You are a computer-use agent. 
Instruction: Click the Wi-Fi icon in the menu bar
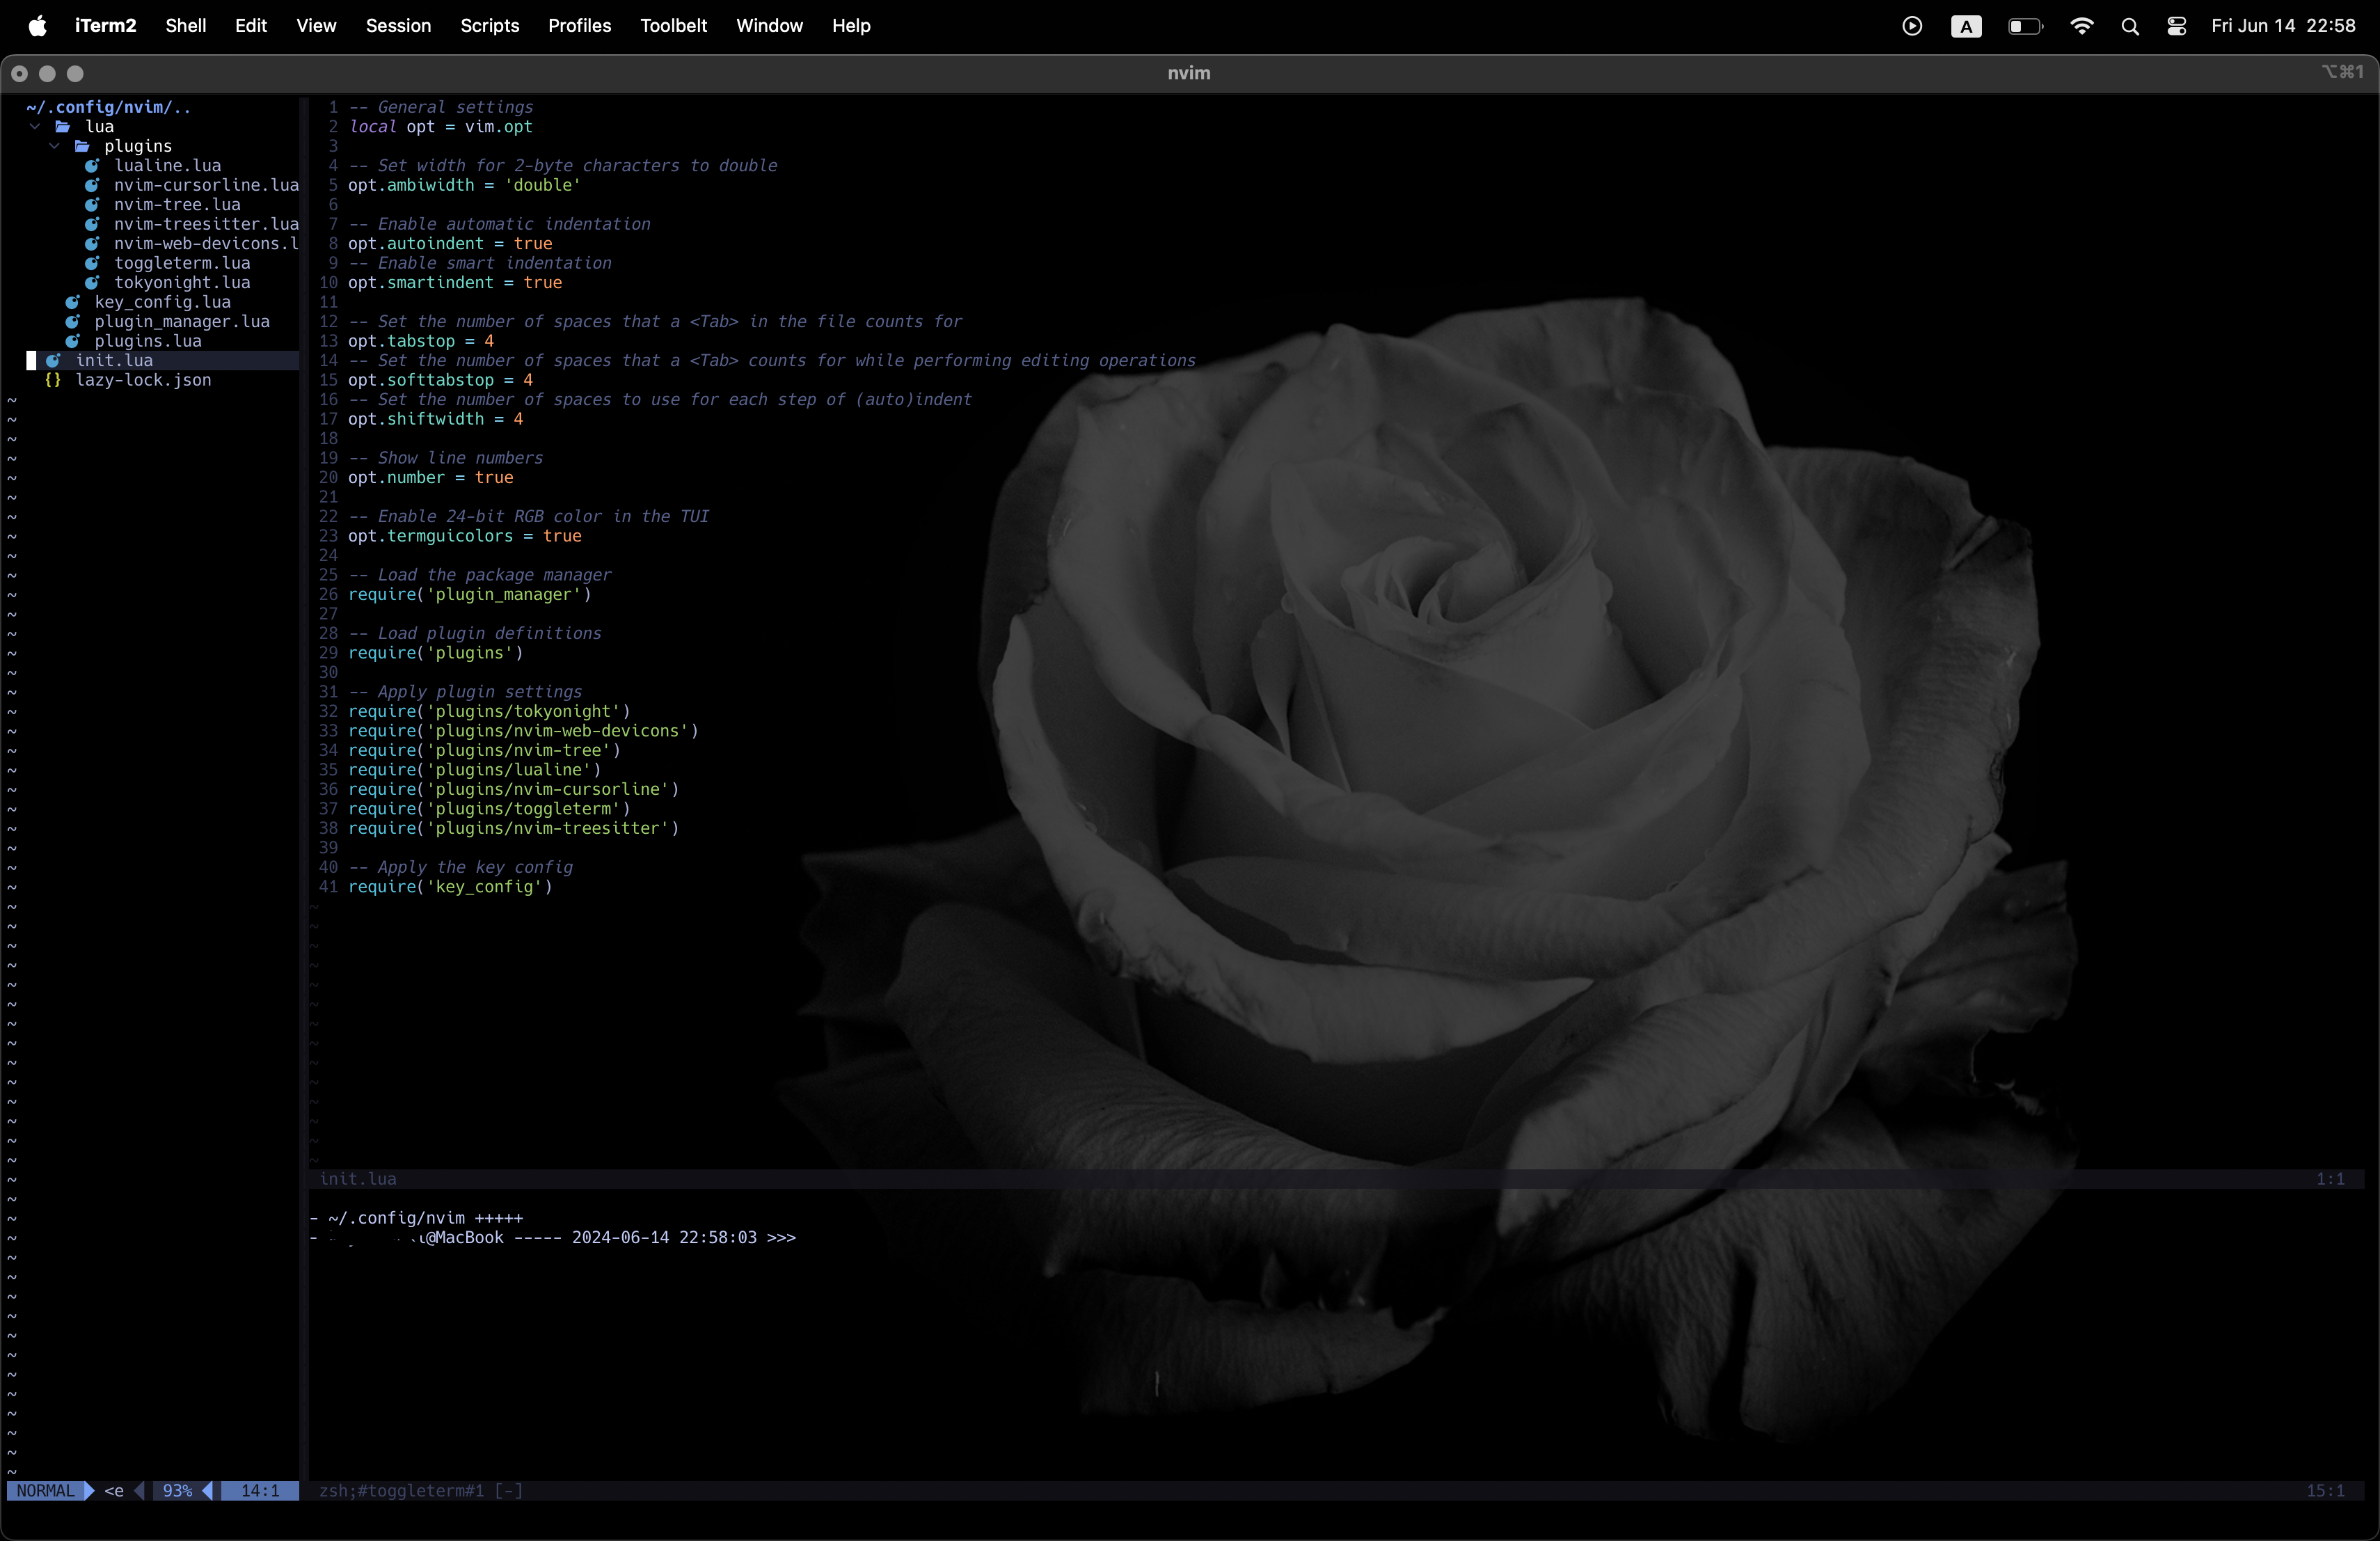coord(2081,26)
